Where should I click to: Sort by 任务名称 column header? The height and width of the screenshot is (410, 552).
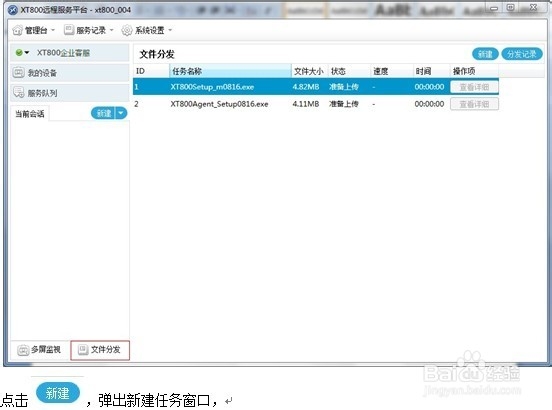[230, 71]
